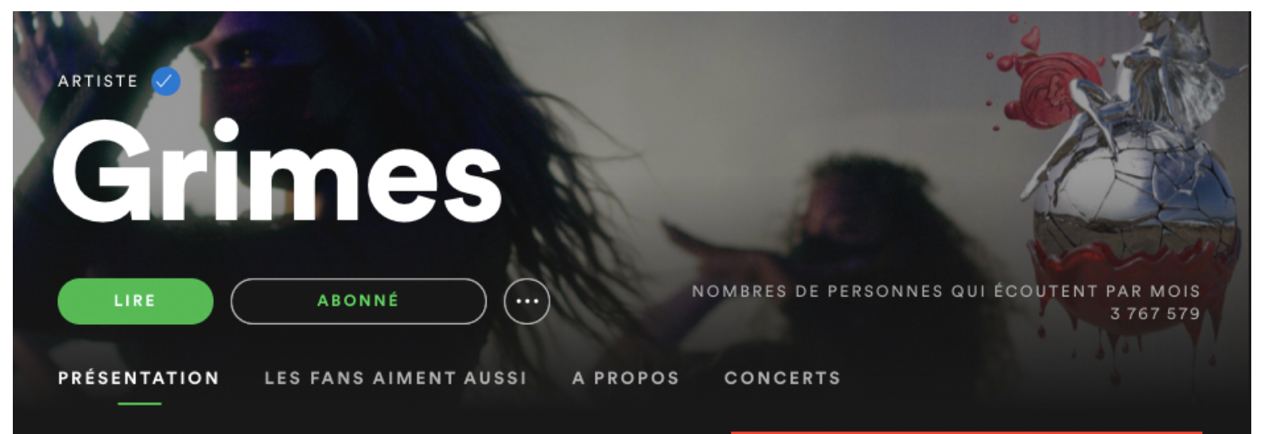Open the LES FANS AIMENT AUSSI tab
The width and height of the screenshot is (1280, 434).
coord(395,378)
